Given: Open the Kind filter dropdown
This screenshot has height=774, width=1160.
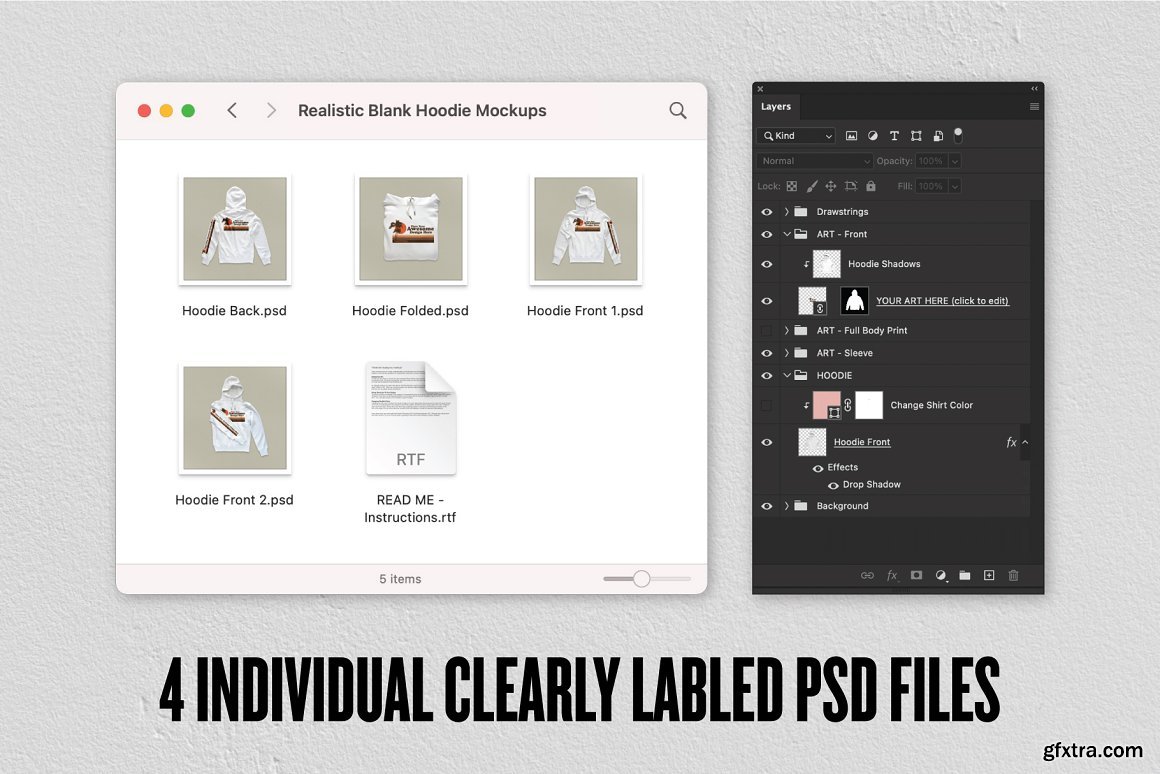Looking at the screenshot, I should click(x=796, y=136).
